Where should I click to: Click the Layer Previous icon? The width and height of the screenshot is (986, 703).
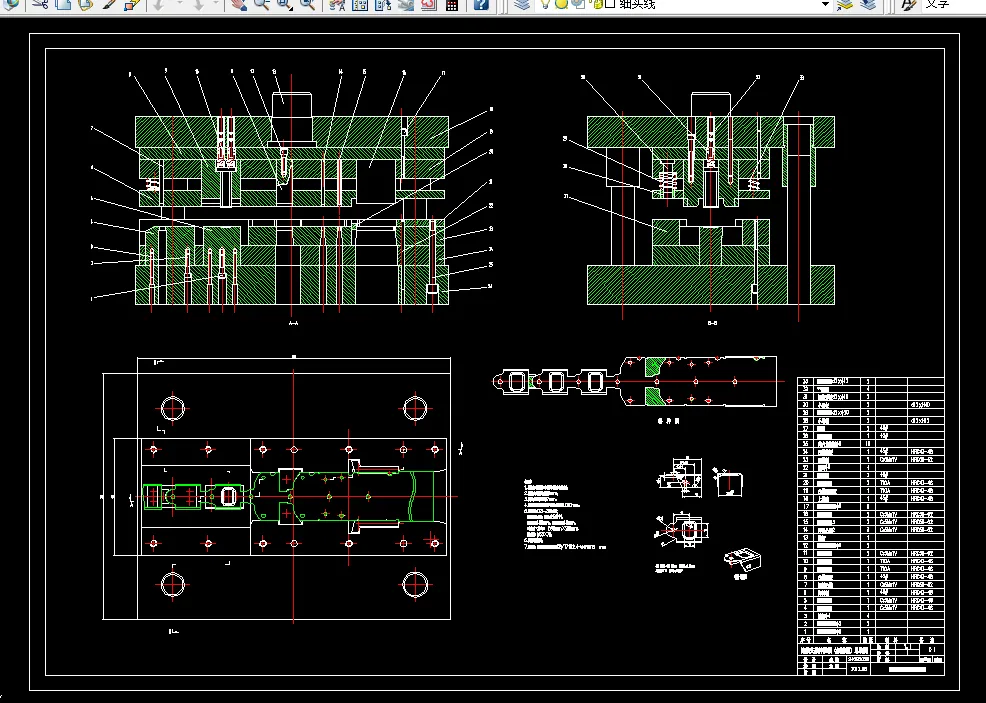868,4
